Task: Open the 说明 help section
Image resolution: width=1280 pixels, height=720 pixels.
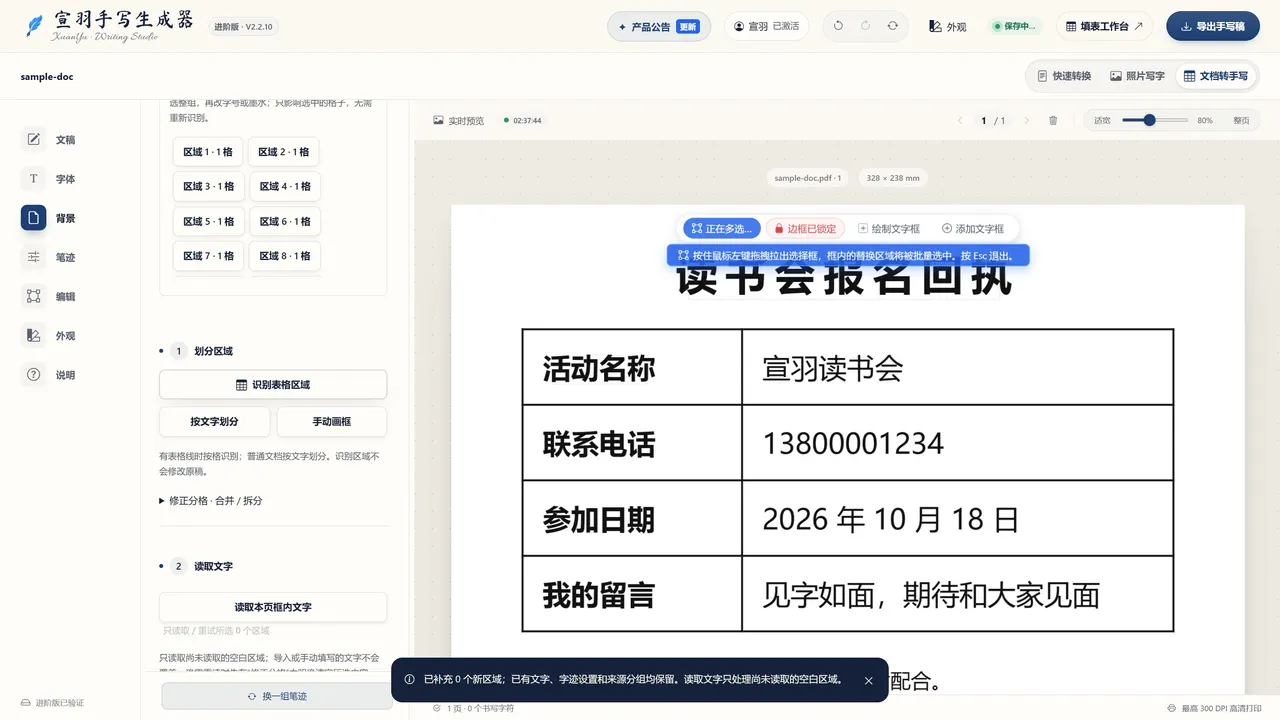Action: (x=50, y=375)
